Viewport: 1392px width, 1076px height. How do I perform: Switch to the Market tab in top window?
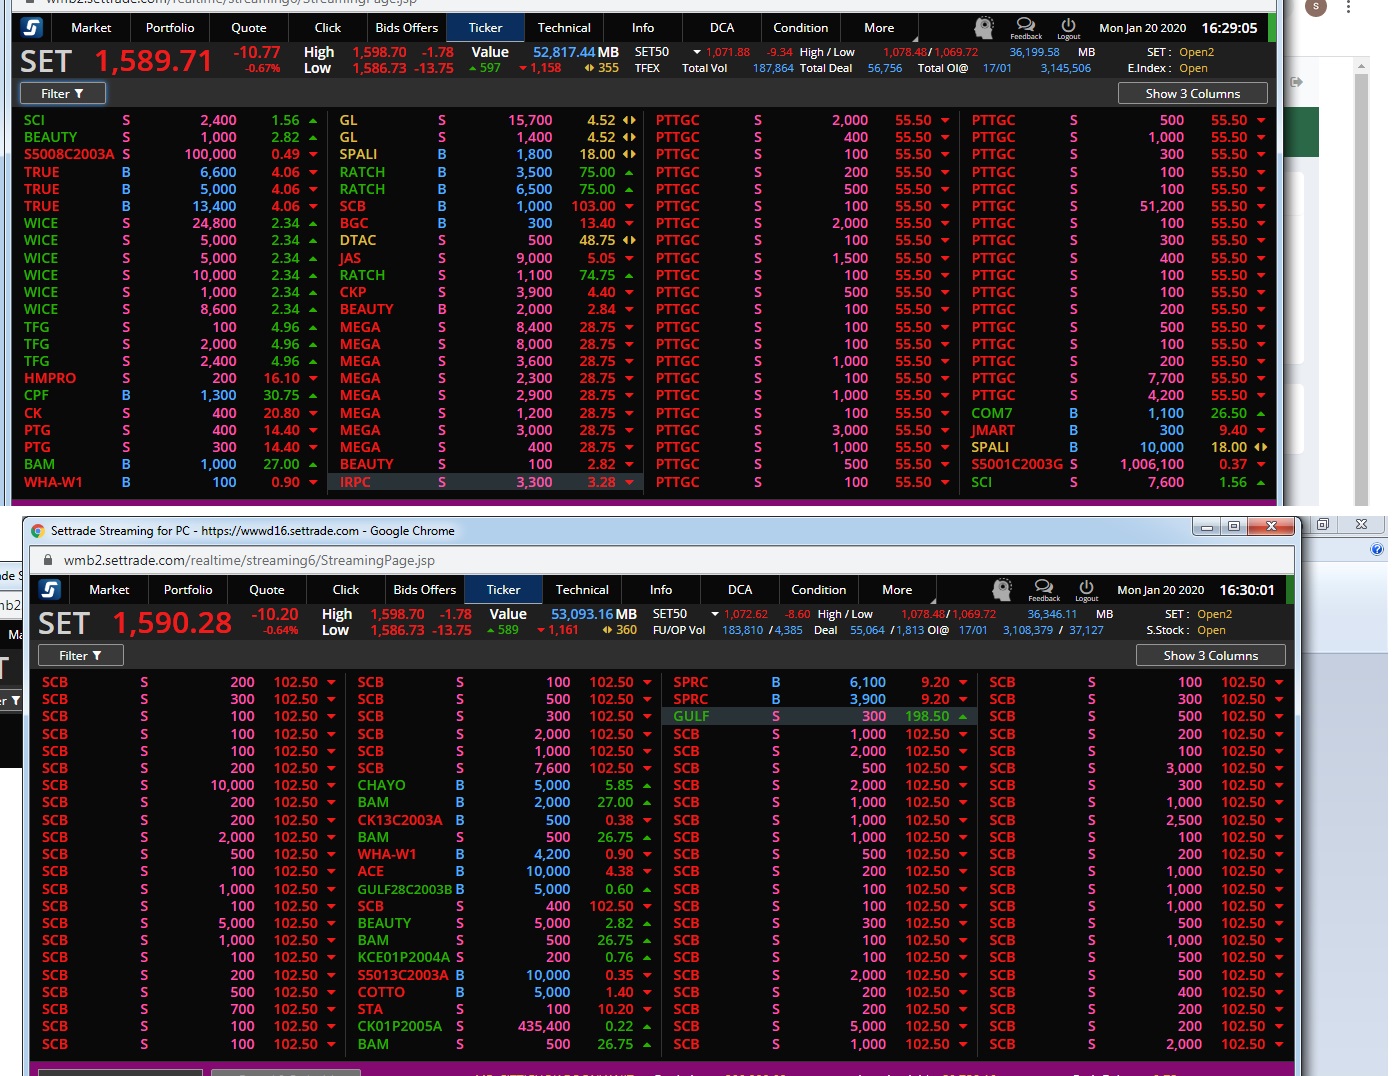(91, 28)
